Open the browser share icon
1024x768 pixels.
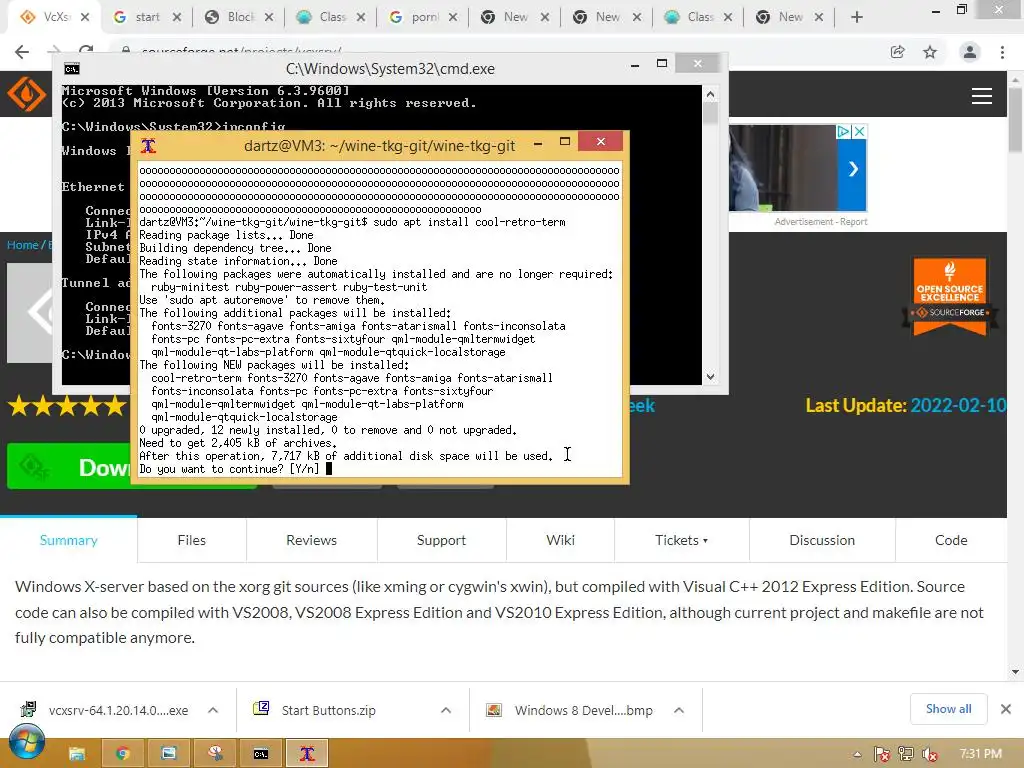897,52
